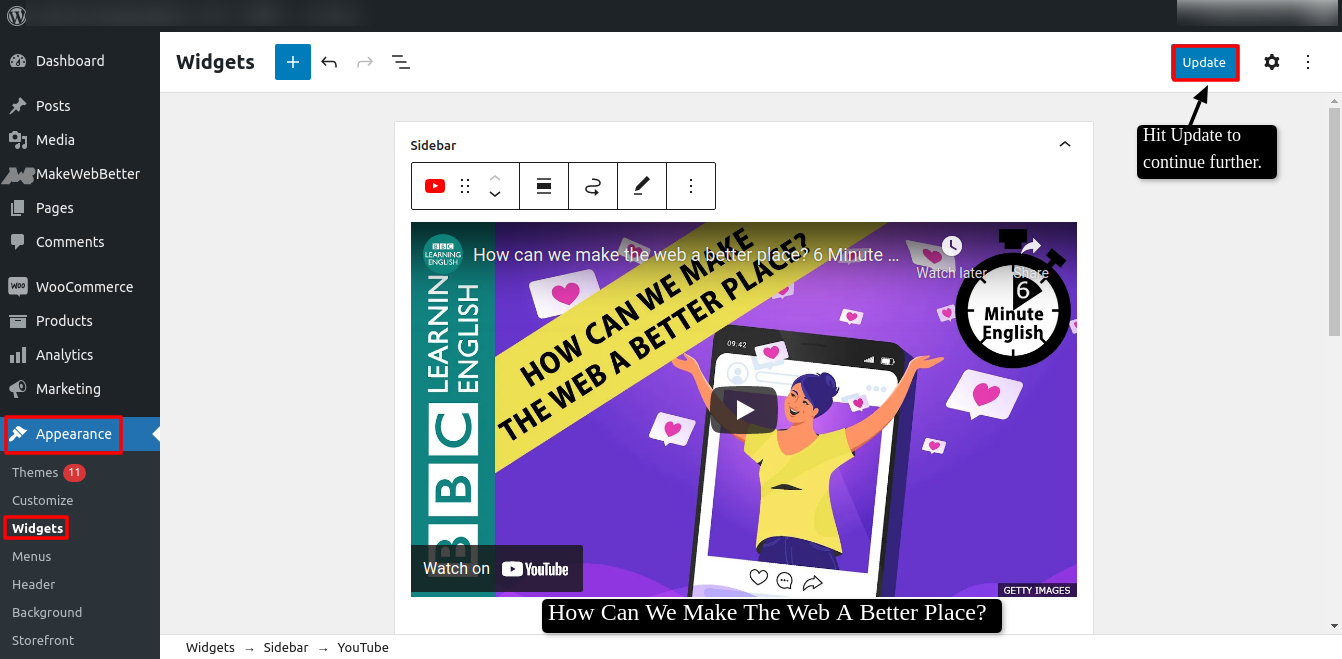Click the YouTube block icon in the toolbar

[x=434, y=185]
